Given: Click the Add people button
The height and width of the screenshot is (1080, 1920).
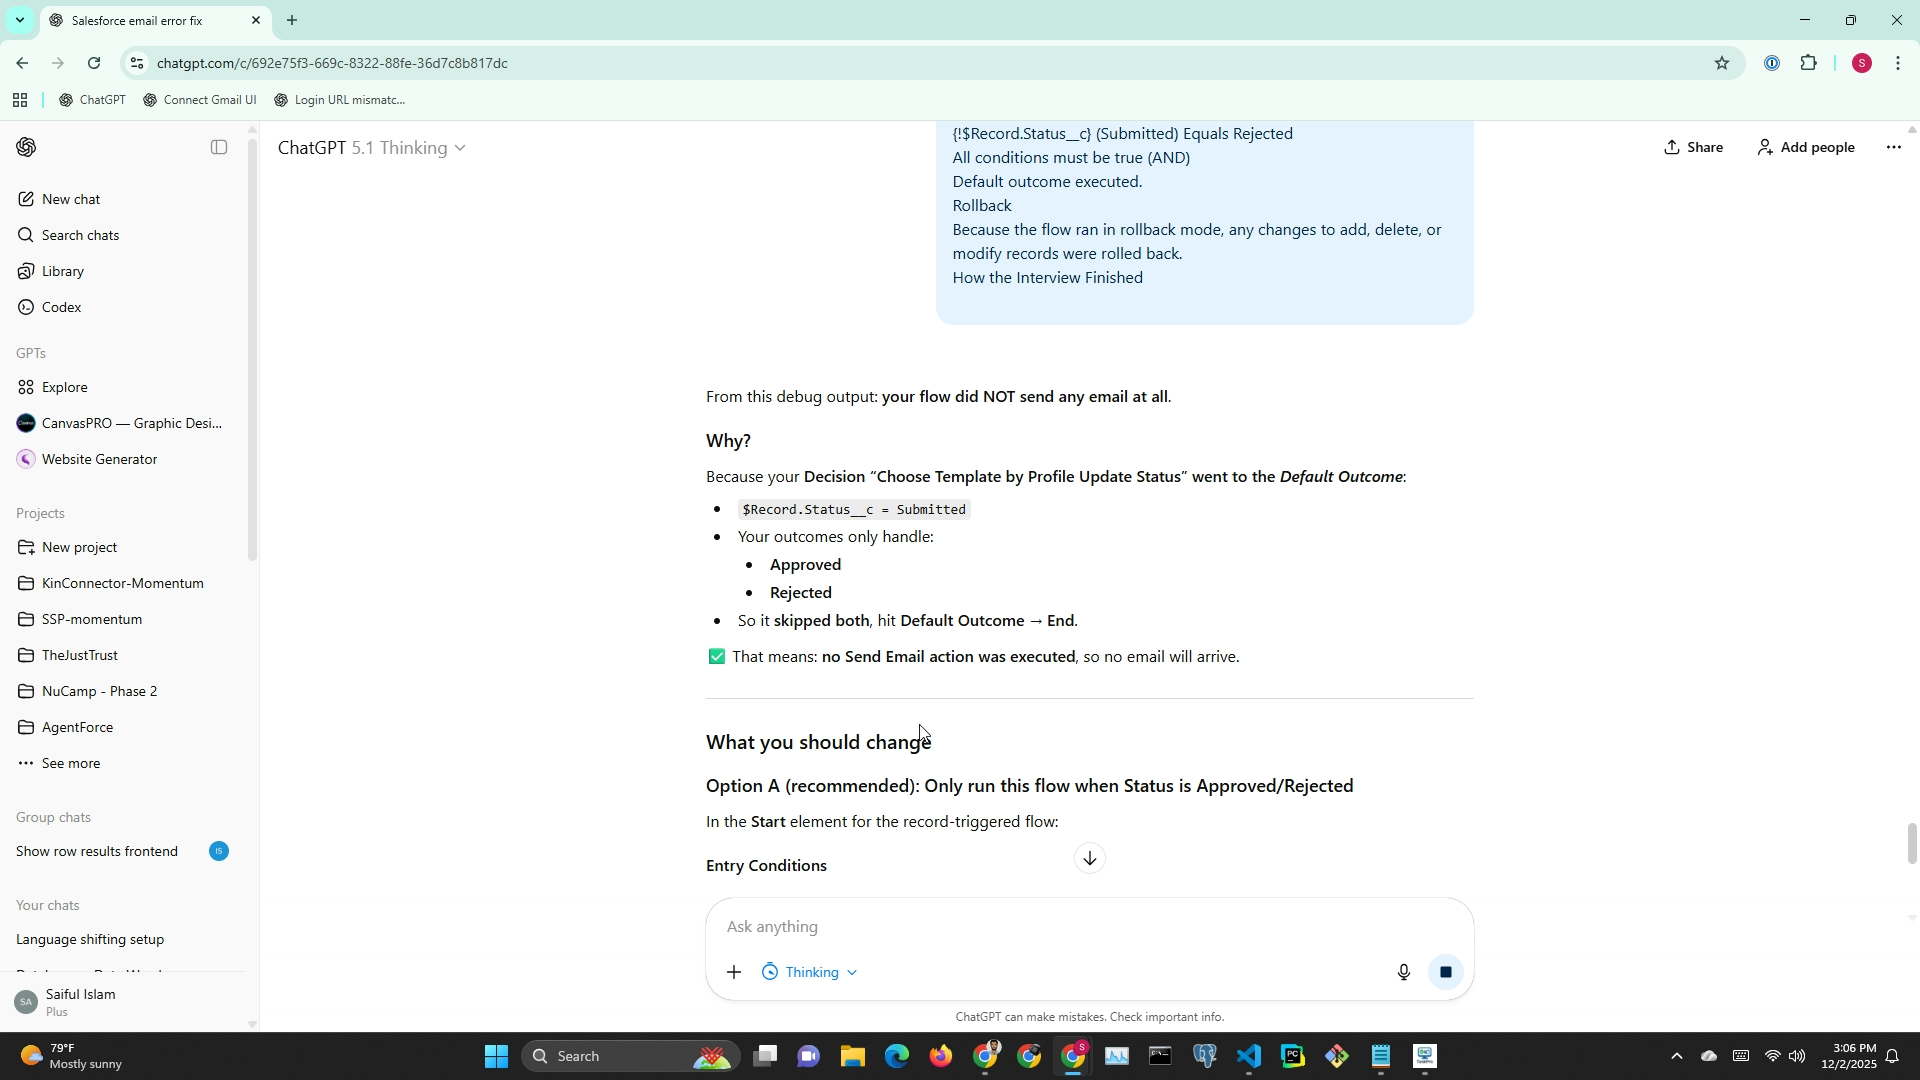Looking at the screenshot, I should [x=1805, y=147].
